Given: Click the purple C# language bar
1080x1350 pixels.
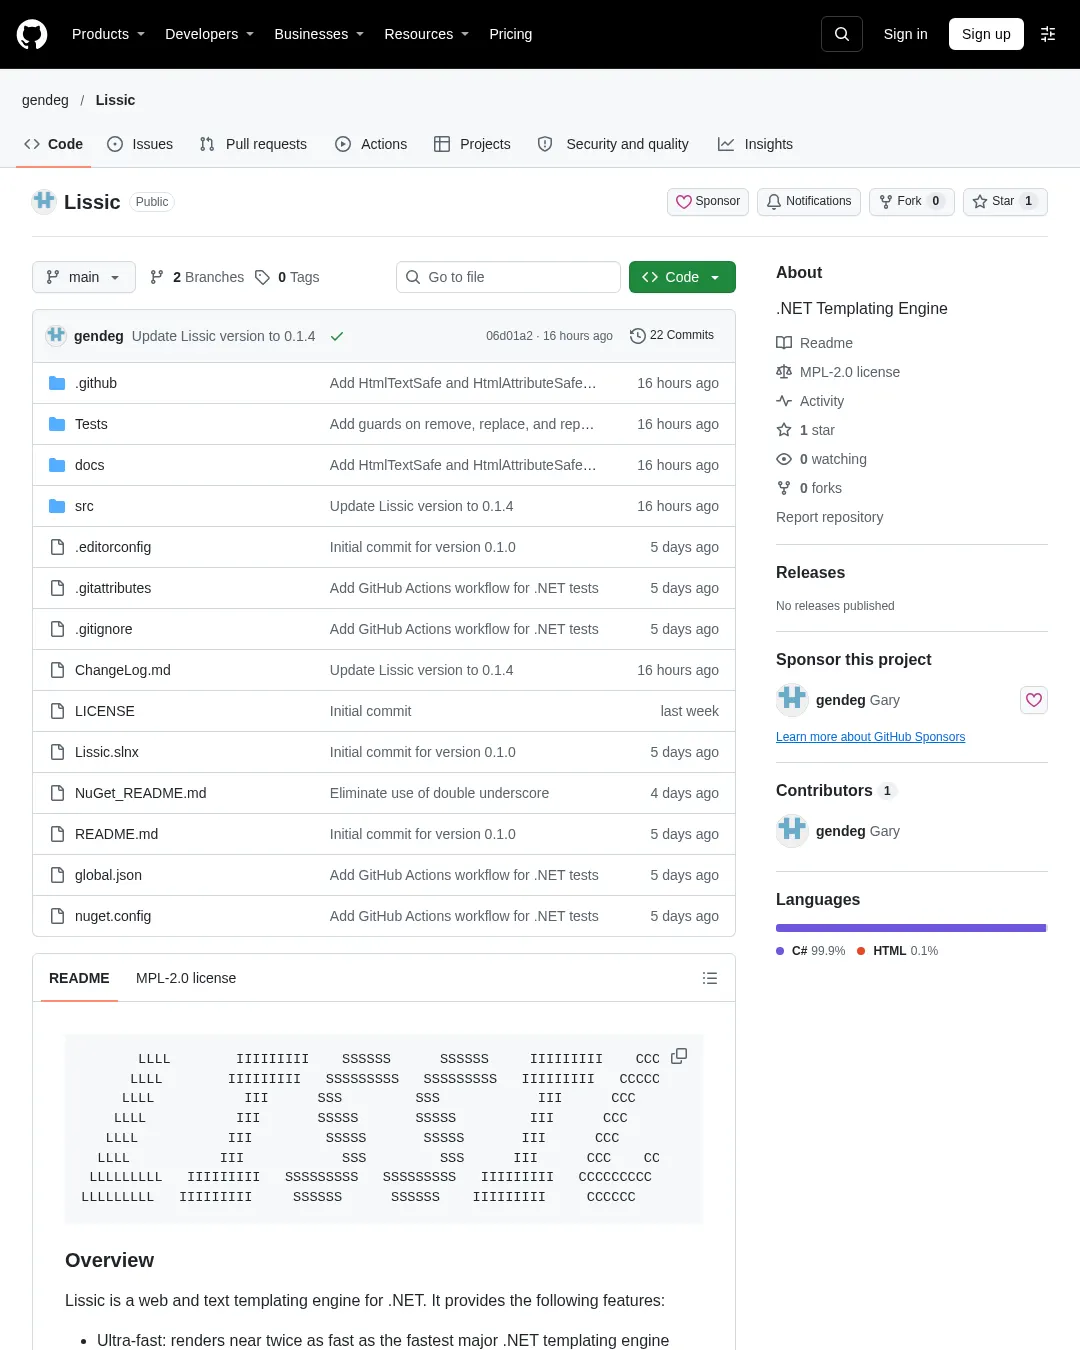Looking at the screenshot, I should [910, 928].
